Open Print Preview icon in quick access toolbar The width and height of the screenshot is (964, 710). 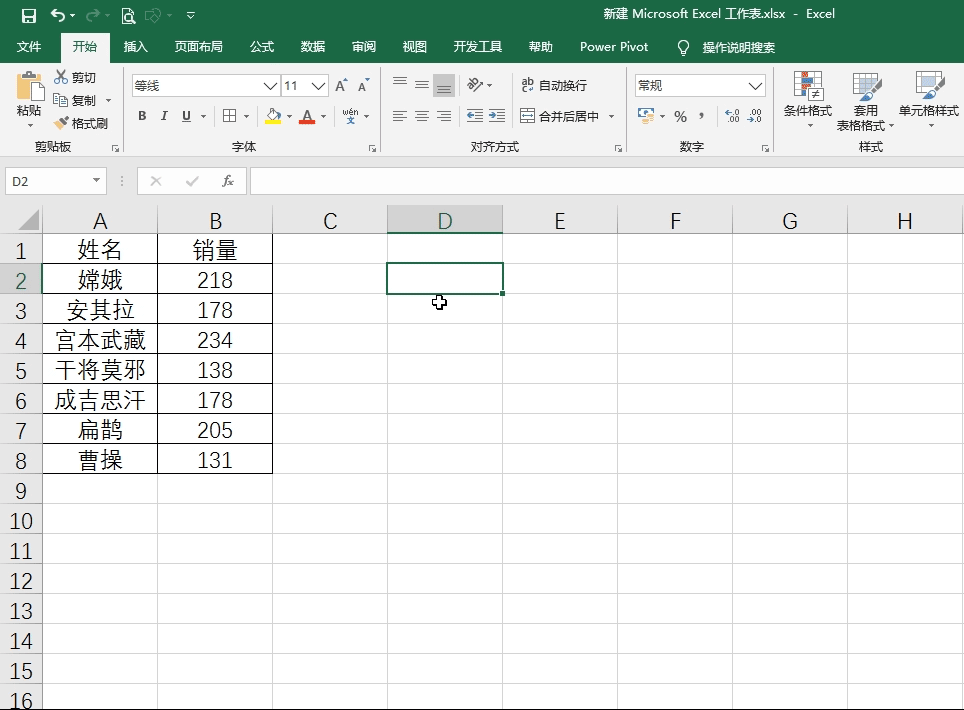[128, 15]
